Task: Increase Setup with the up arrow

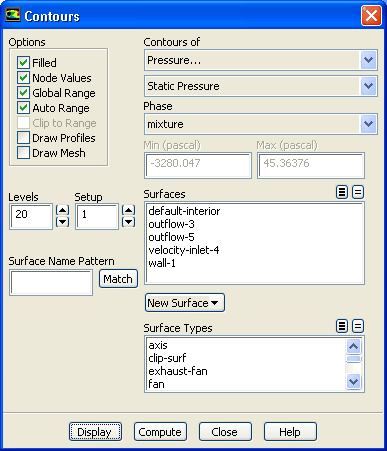Action: [128, 210]
